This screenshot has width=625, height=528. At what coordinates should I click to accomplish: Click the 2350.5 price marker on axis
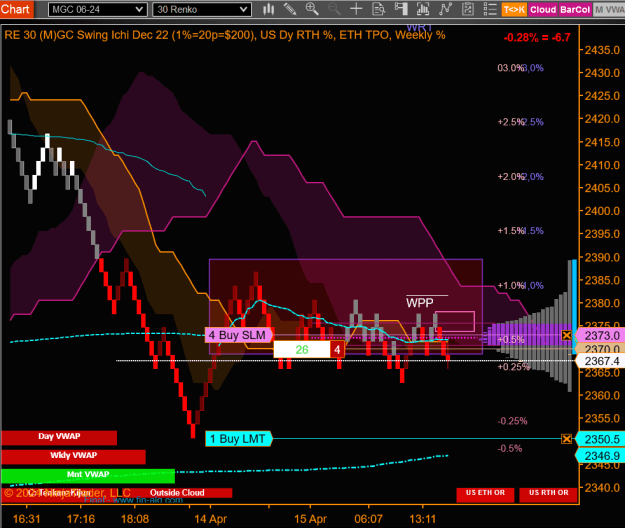point(601,439)
